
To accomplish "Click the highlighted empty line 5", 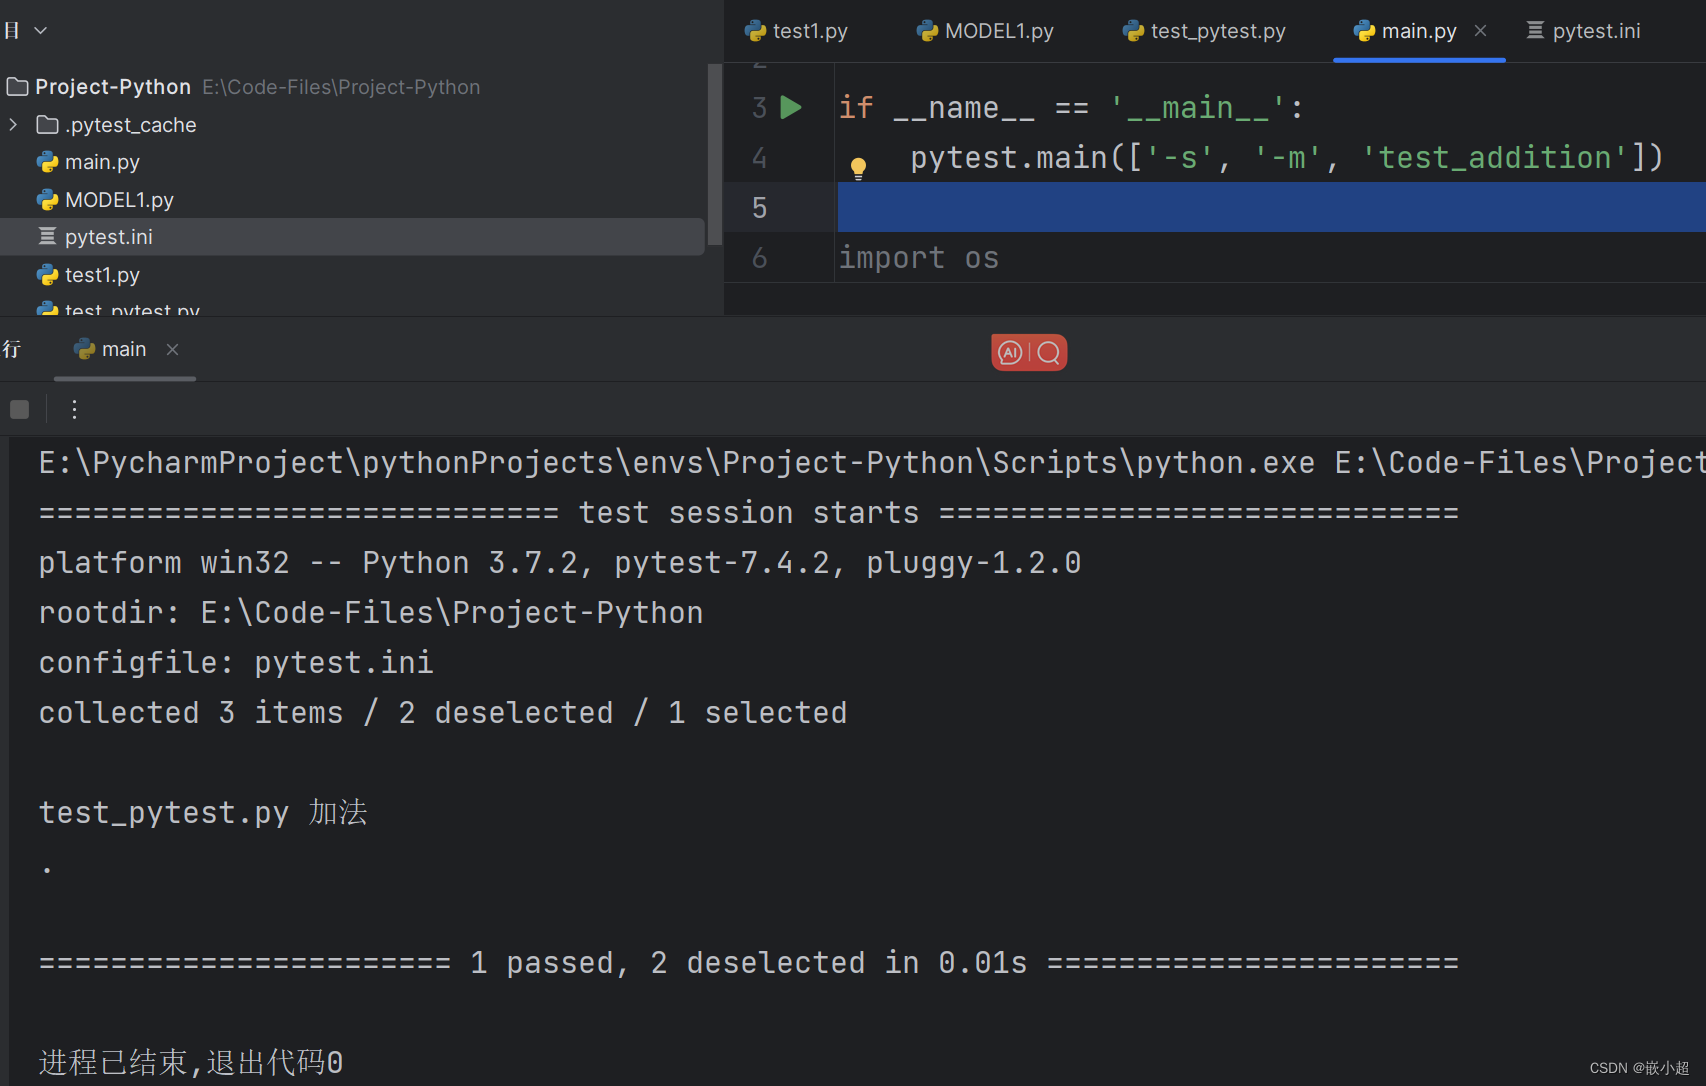I will [x=1271, y=207].
